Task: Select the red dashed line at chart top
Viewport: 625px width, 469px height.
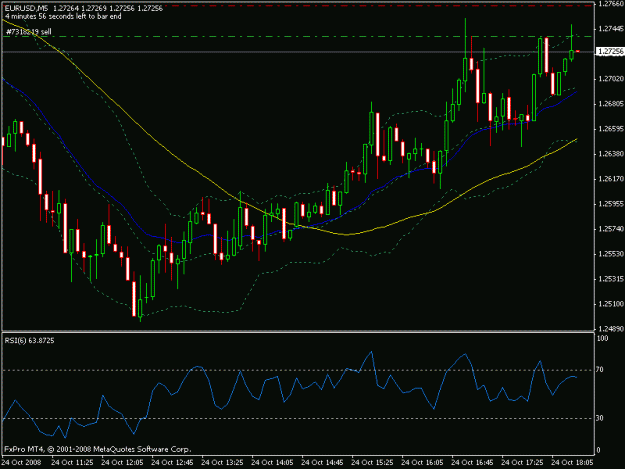Action: pos(298,6)
